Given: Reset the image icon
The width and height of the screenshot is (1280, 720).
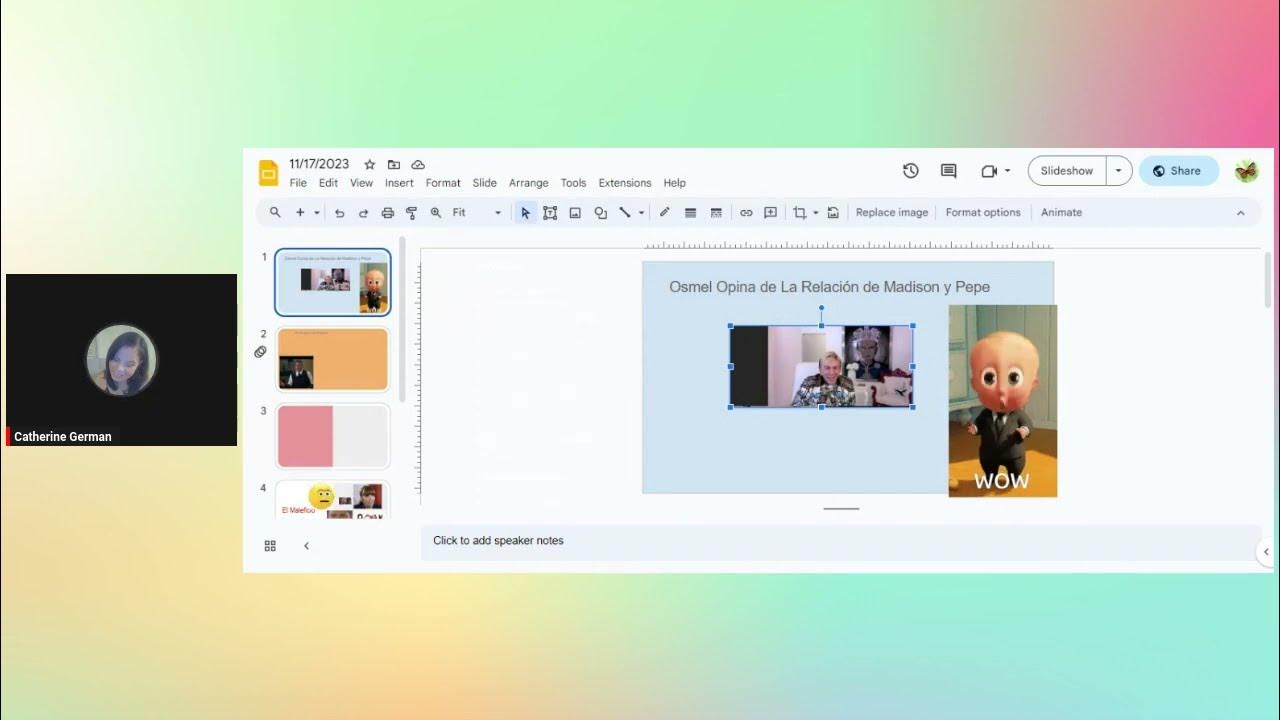Looking at the screenshot, I should click(x=832, y=212).
